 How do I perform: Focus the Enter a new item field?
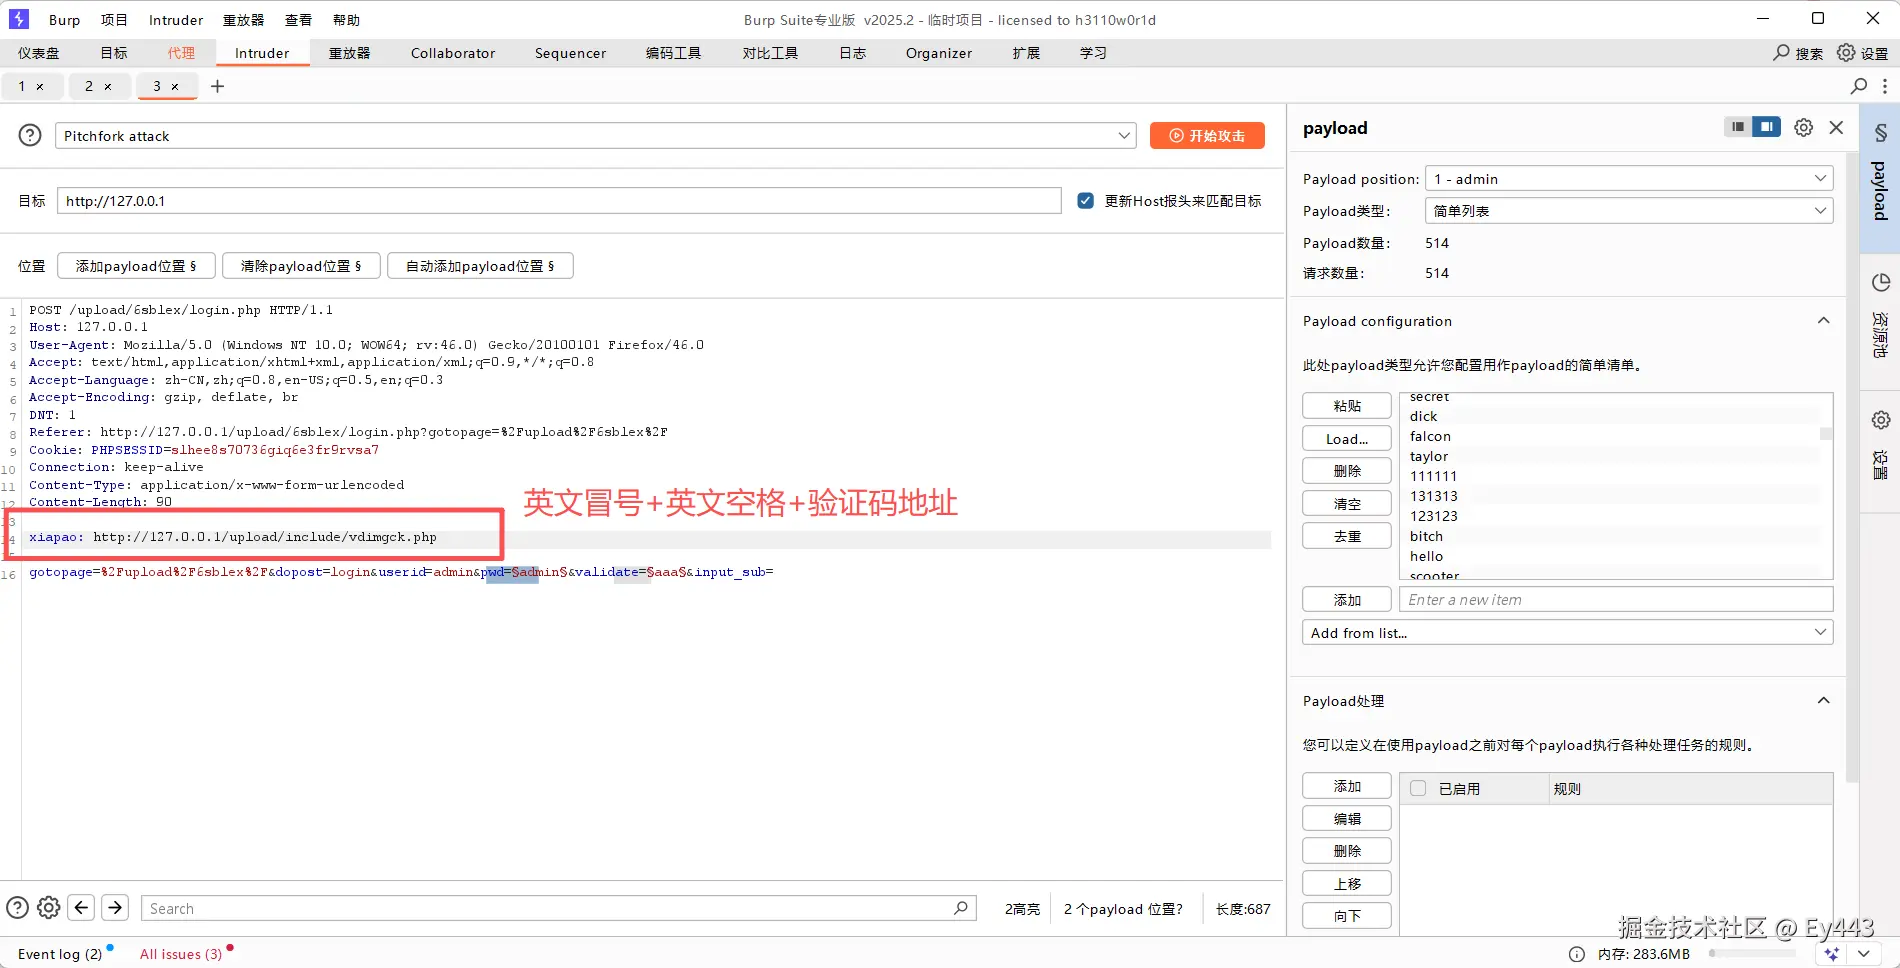coord(1616,600)
